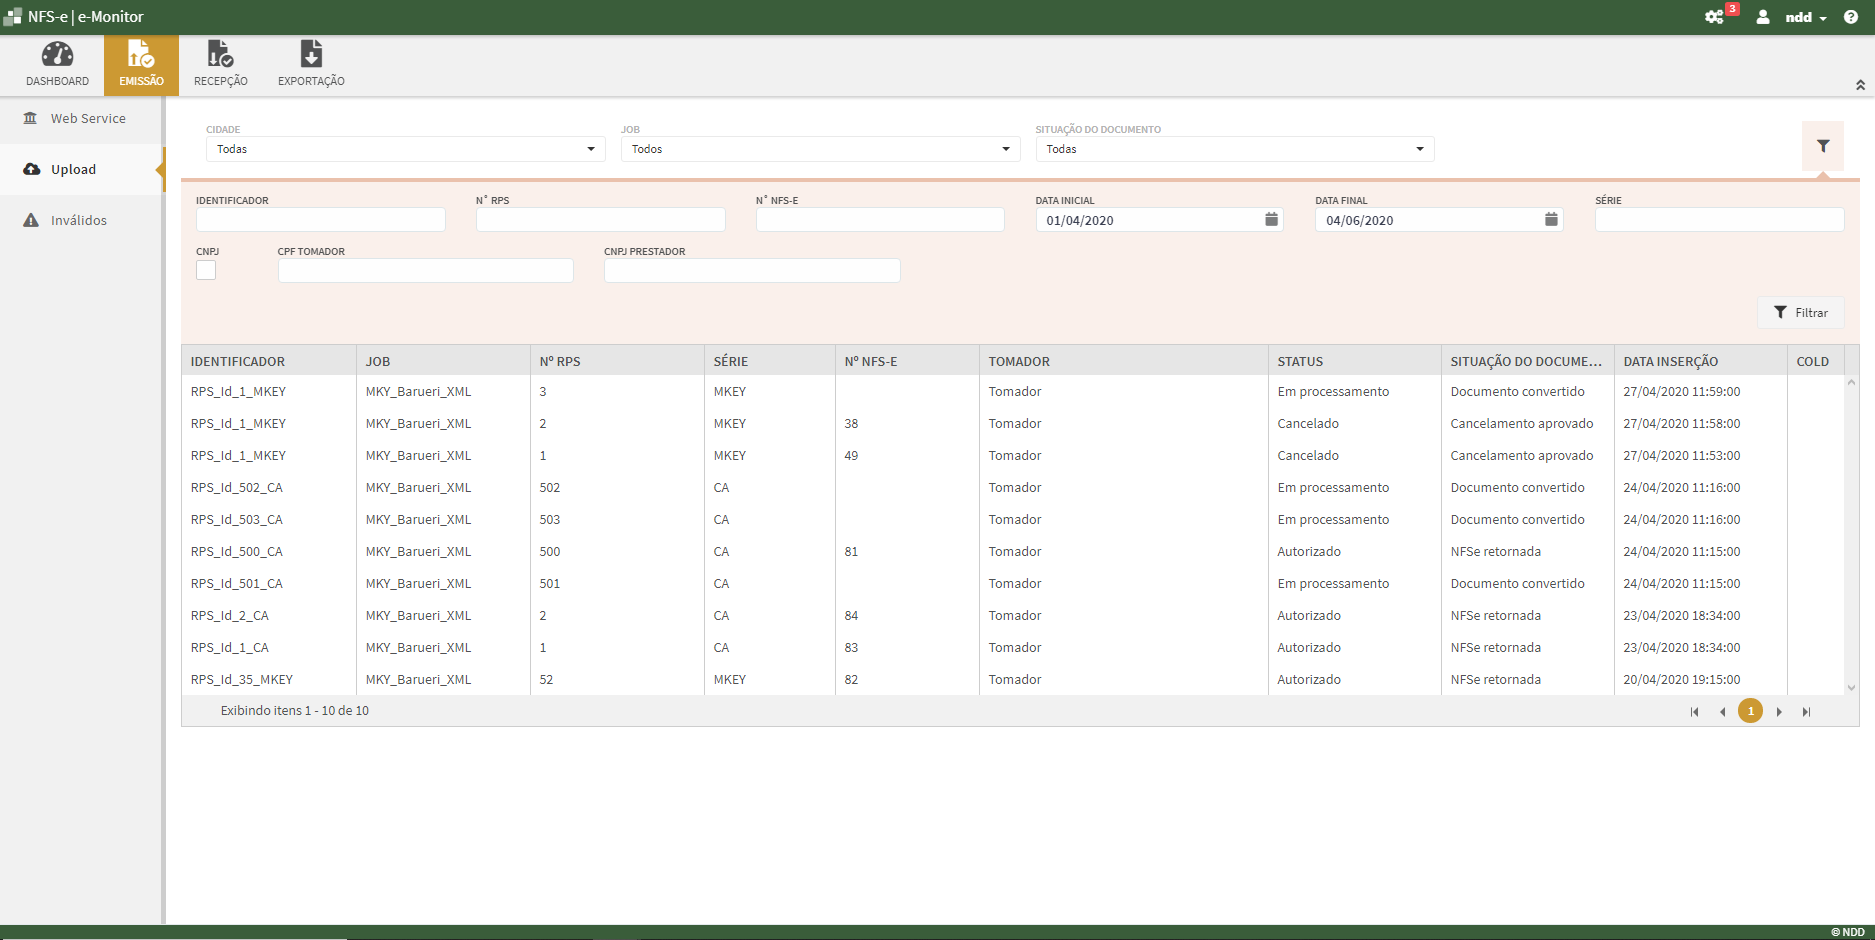Open the Recepção toolbar icon
Viewport: 1875px width, 940px height.
(x=220, y=55)
